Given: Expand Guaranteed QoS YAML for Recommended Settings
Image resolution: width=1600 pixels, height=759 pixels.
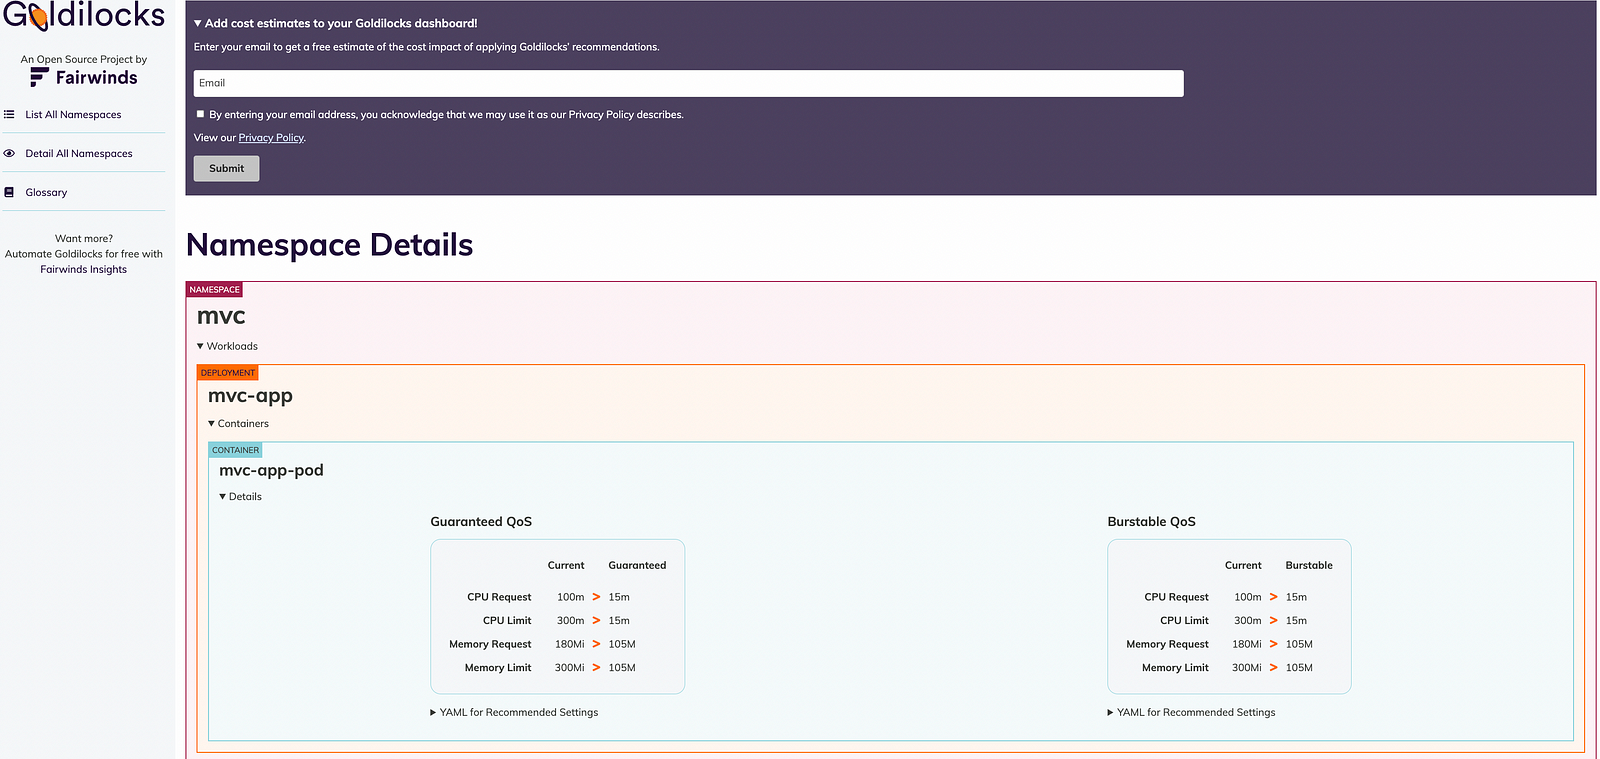Looking at the screenshot, I should pos(514,713).
